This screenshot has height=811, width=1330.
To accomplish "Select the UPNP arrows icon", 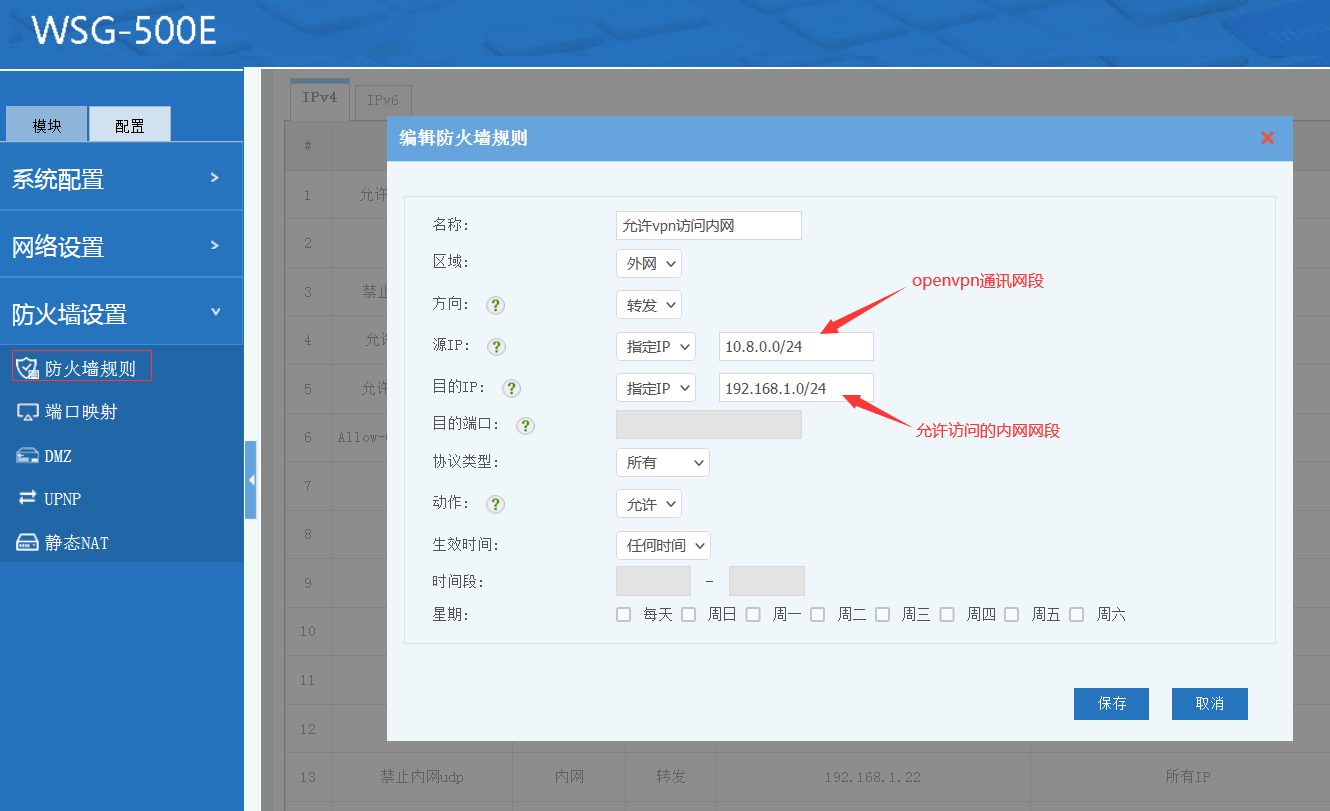I will click(x=28, y=498).
